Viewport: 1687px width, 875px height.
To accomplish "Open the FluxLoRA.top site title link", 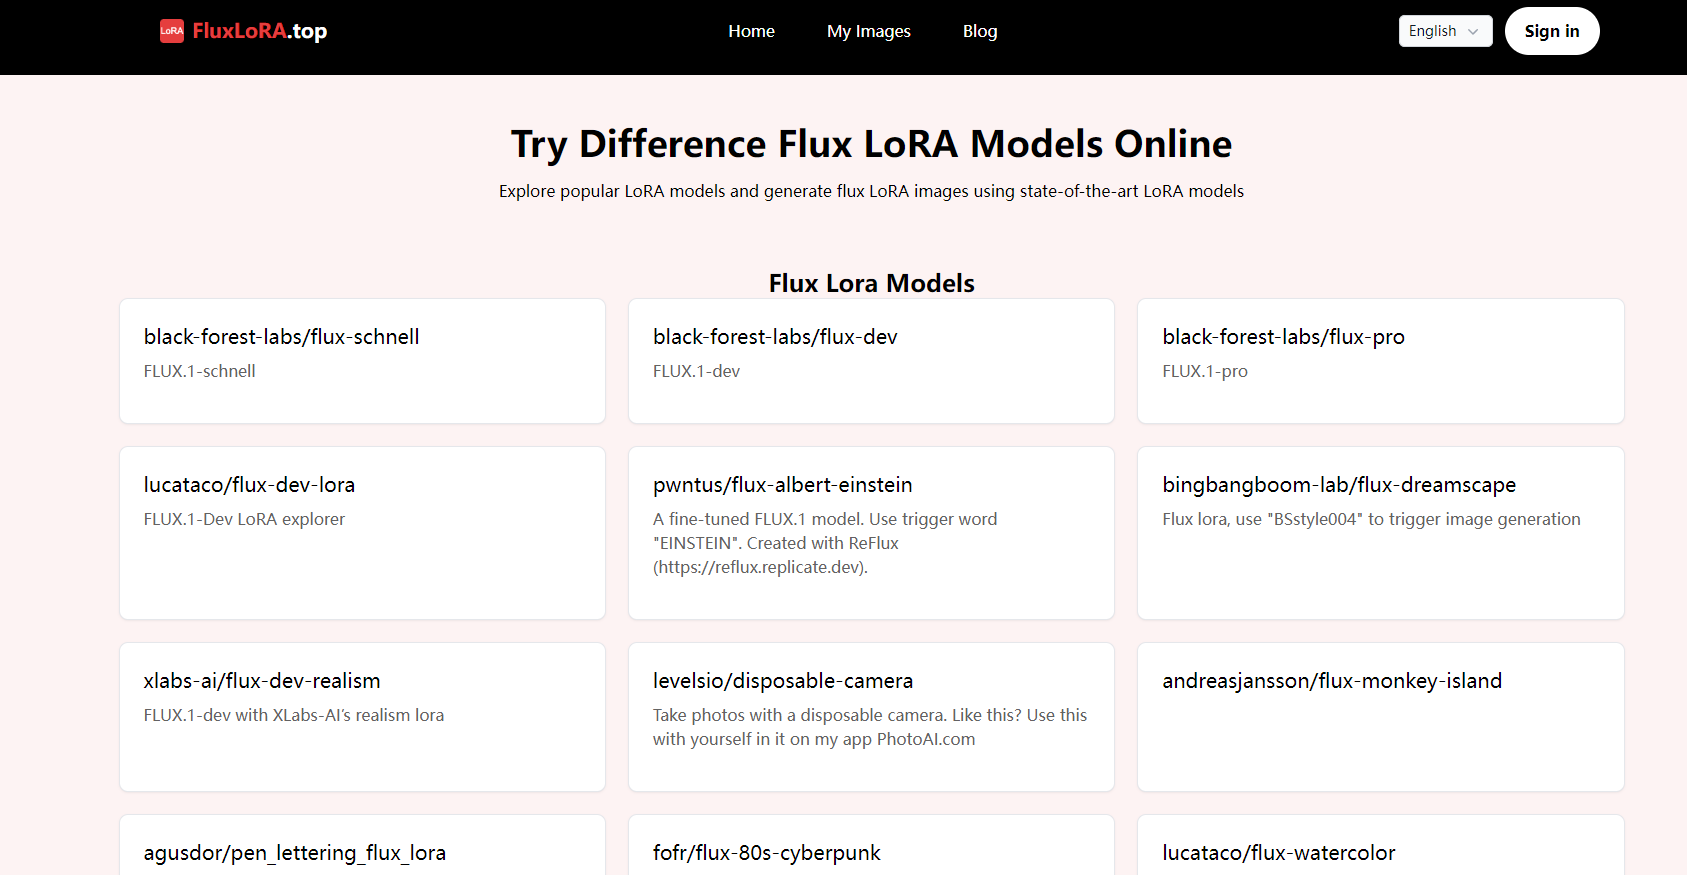I will point(259,31).
